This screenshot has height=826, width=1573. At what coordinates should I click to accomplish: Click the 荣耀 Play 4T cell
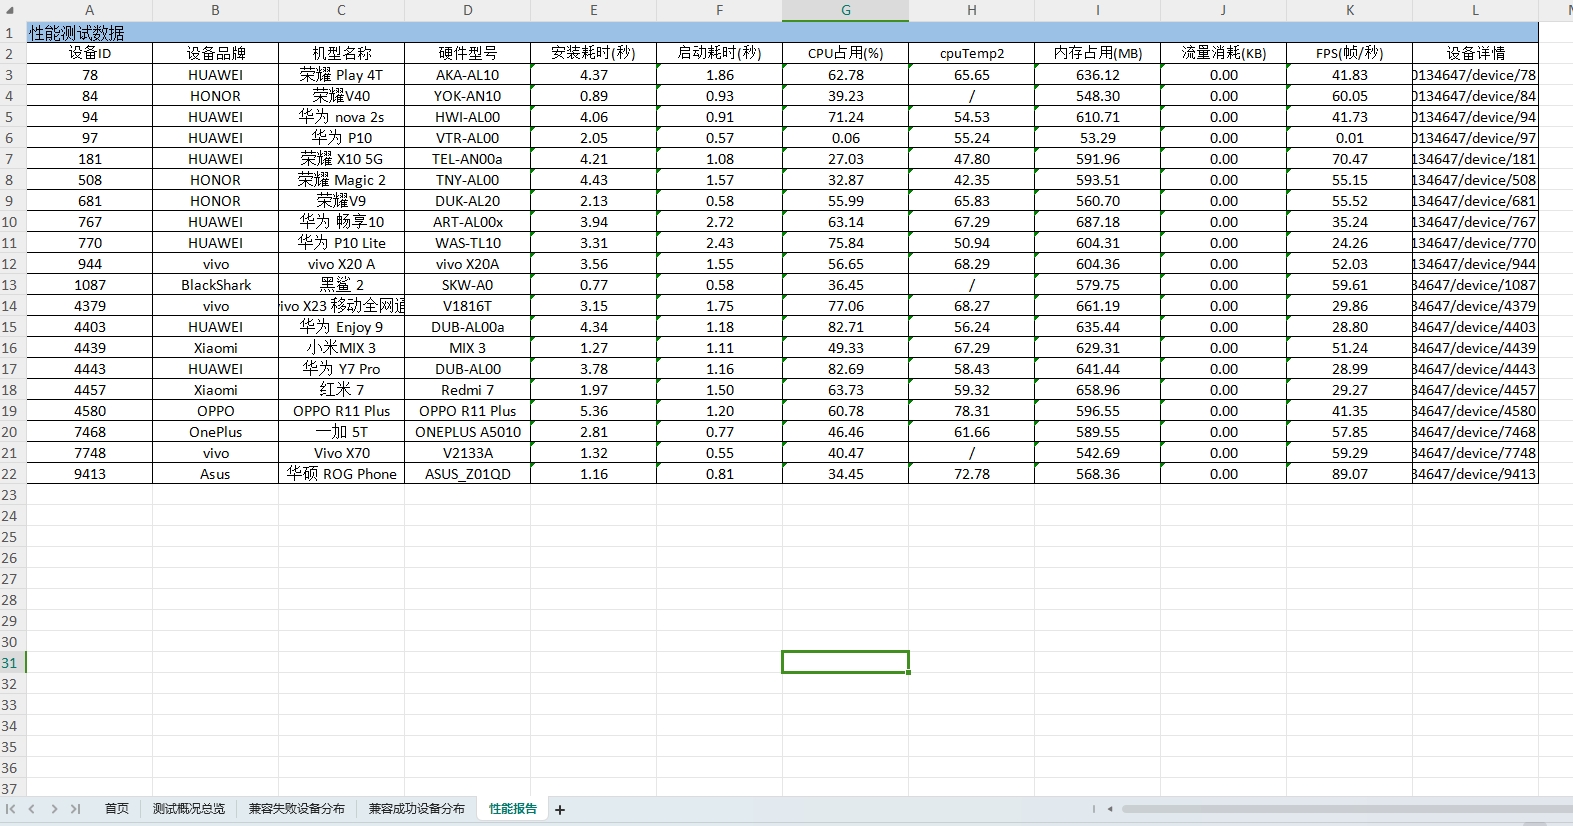coord(341,75)
